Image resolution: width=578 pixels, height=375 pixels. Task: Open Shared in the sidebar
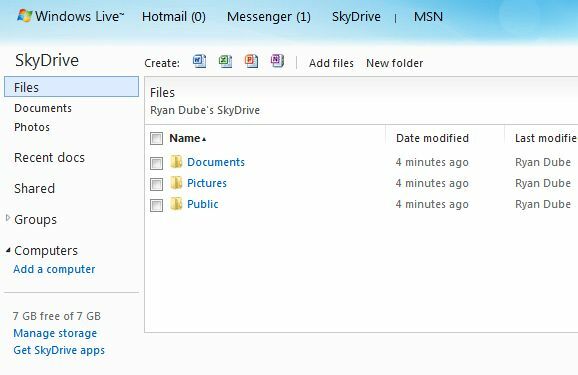tap(34, 189)
